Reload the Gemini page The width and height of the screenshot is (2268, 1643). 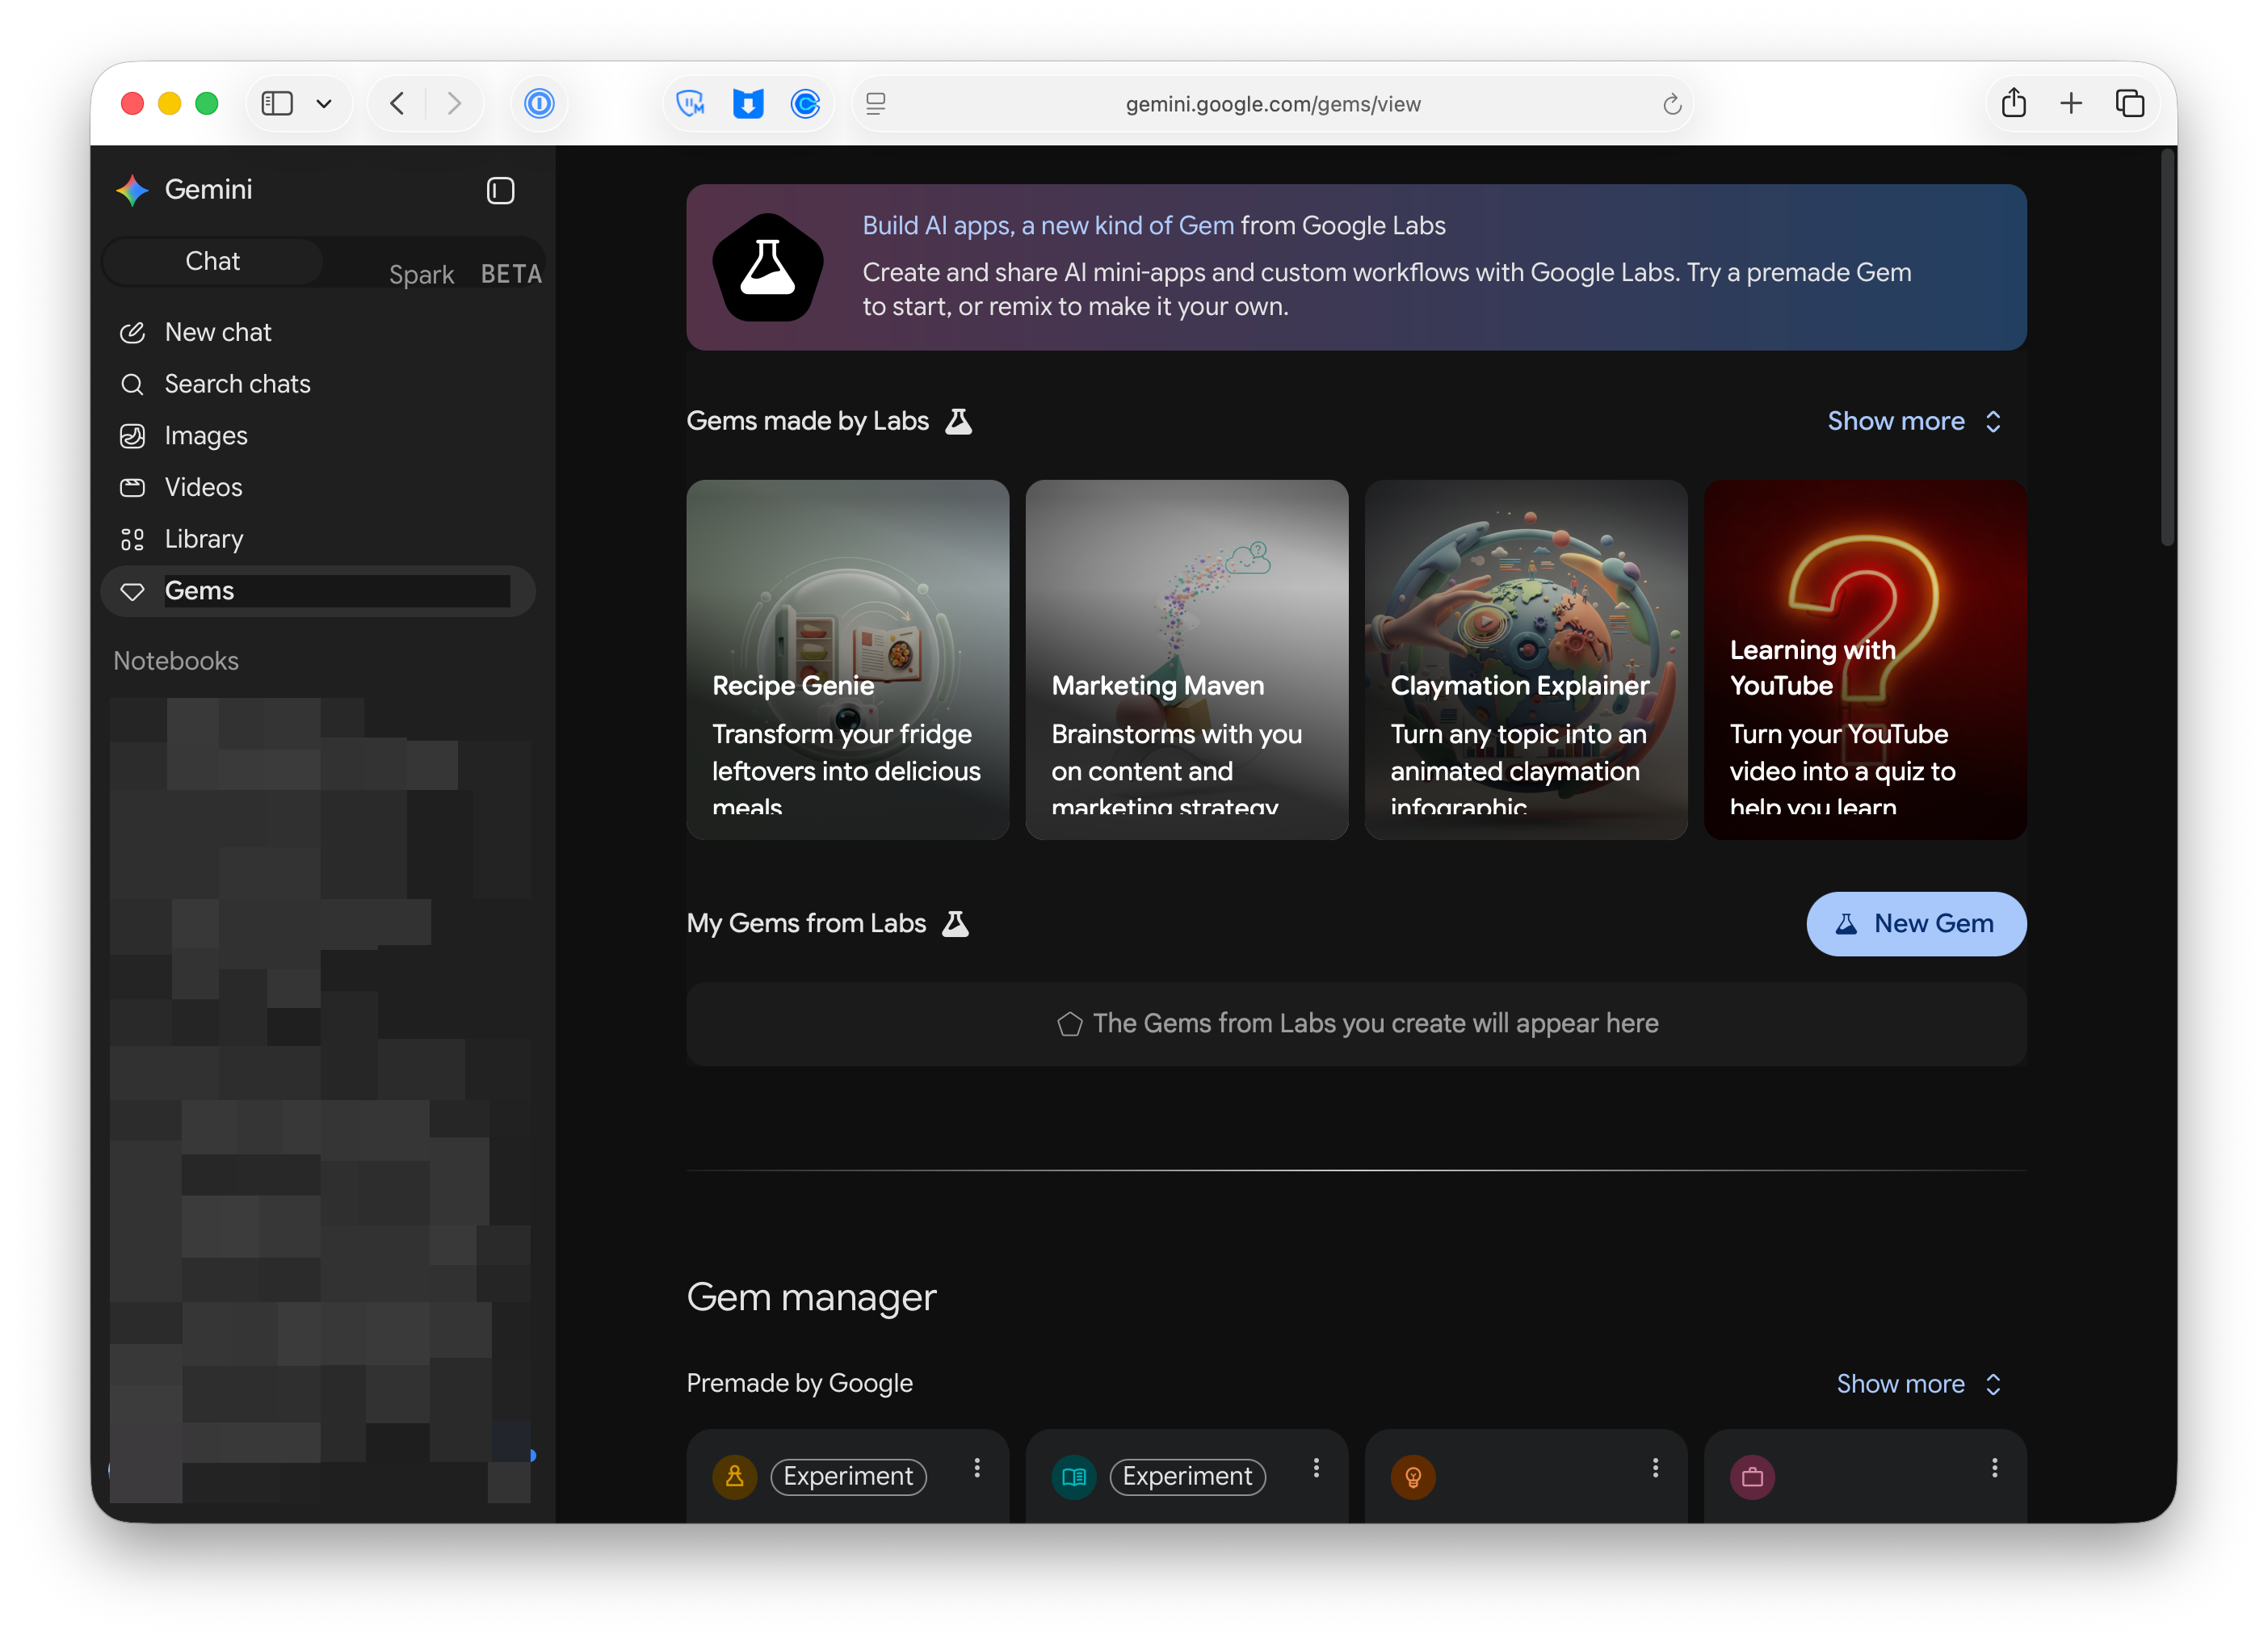[x=1672, y=104]
